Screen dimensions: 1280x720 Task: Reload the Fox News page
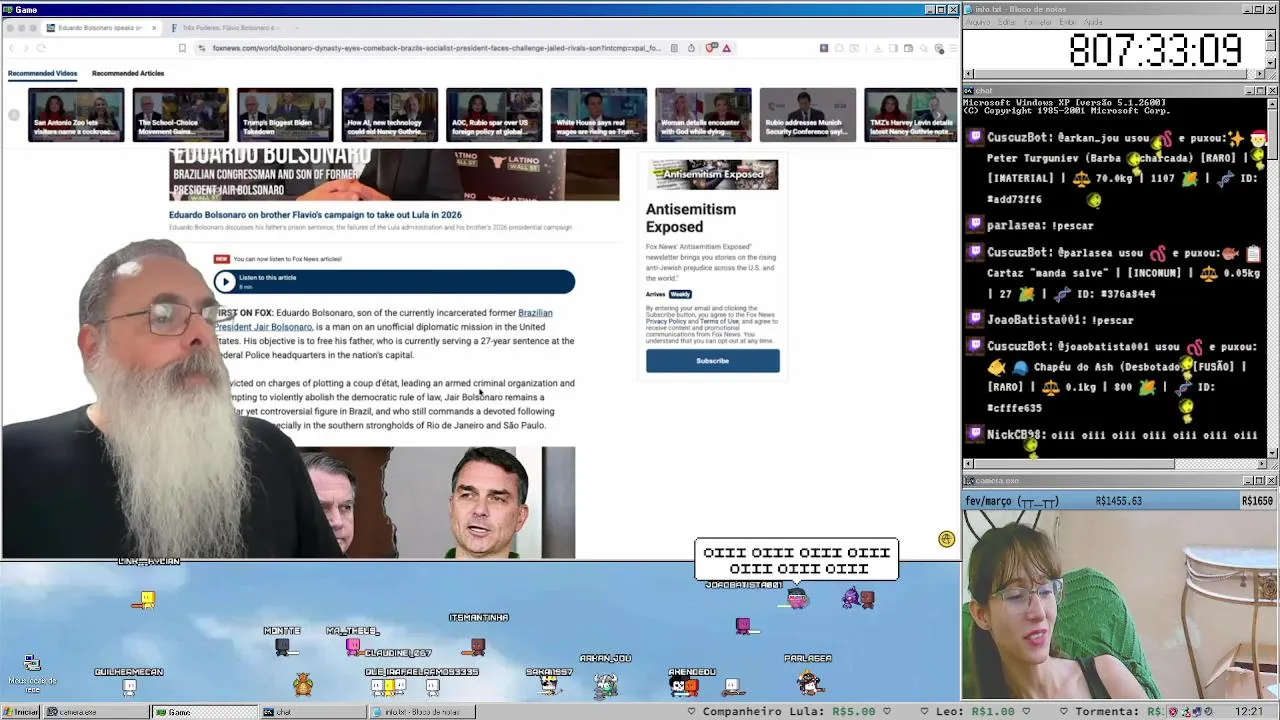(41, 48)
